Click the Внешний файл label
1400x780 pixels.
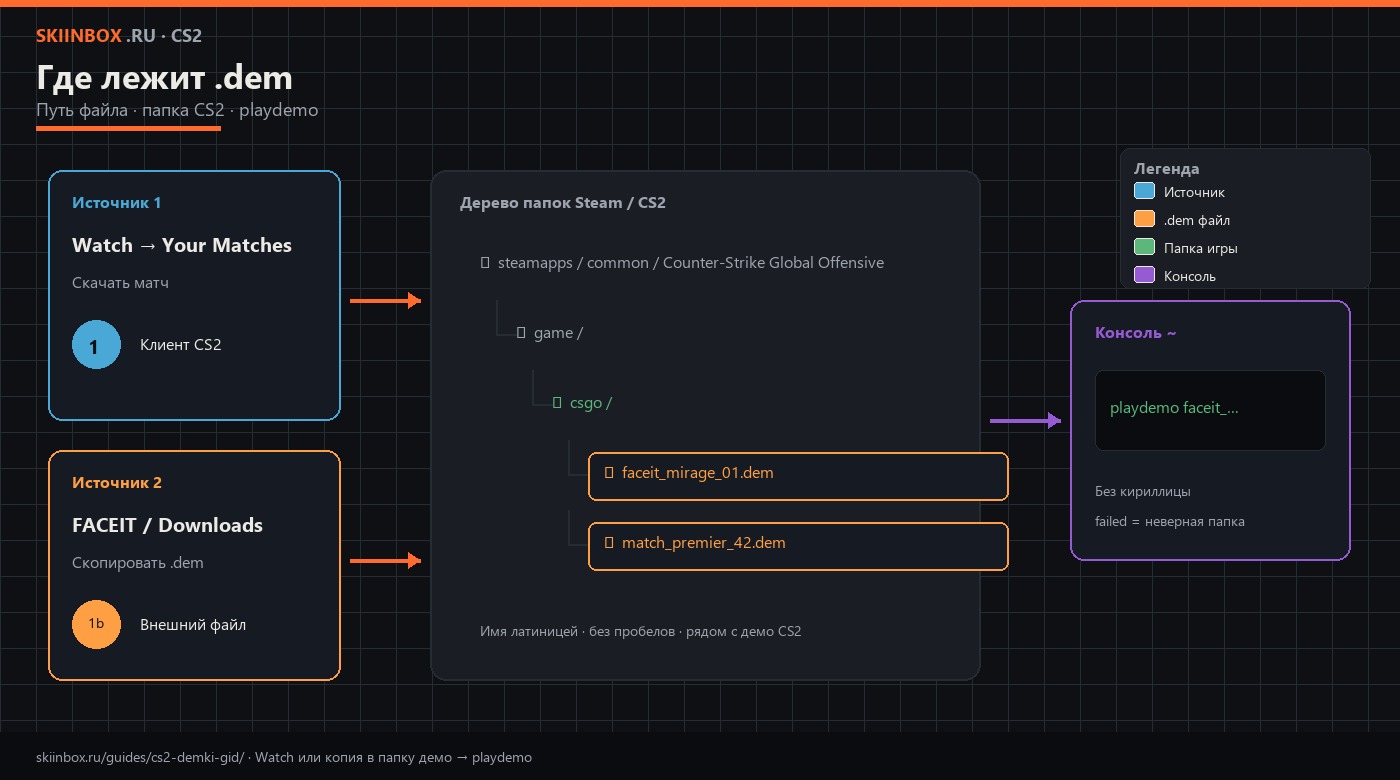coord(193,625)
